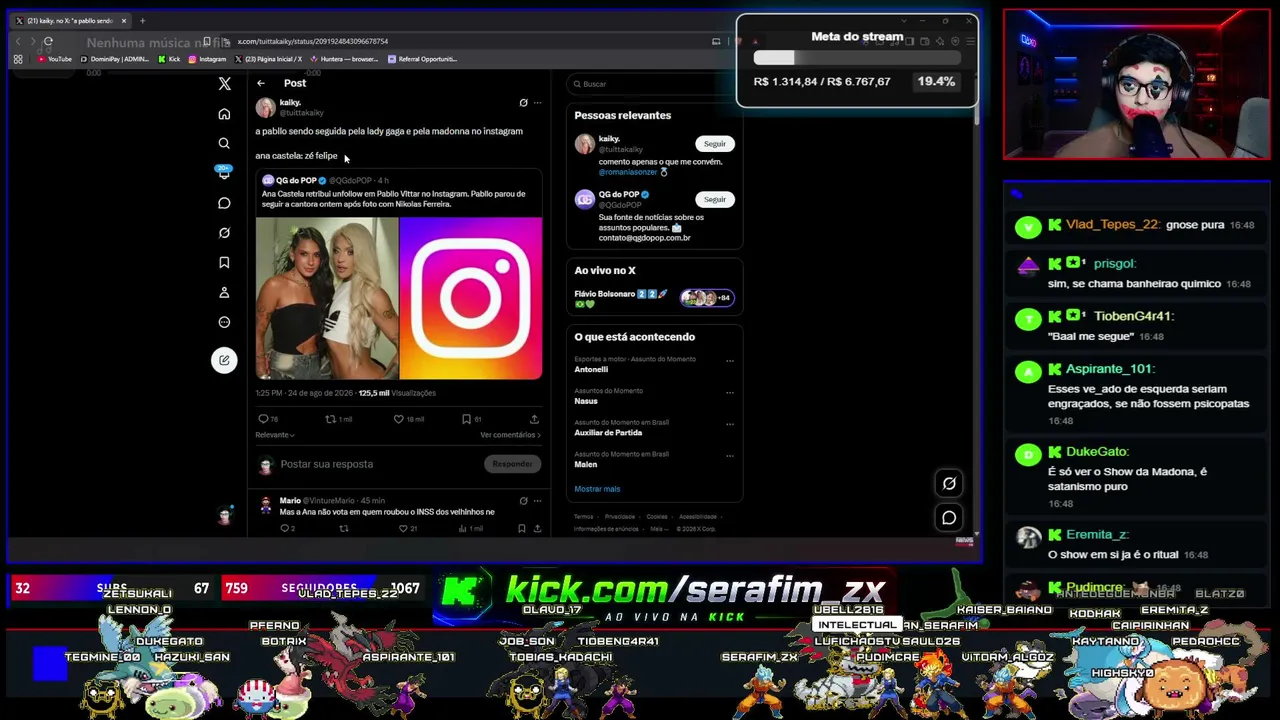The image size is (1280, 720).
Task: Reply to kaiky's post (76 replies)
Action: (x=268, y=419)
